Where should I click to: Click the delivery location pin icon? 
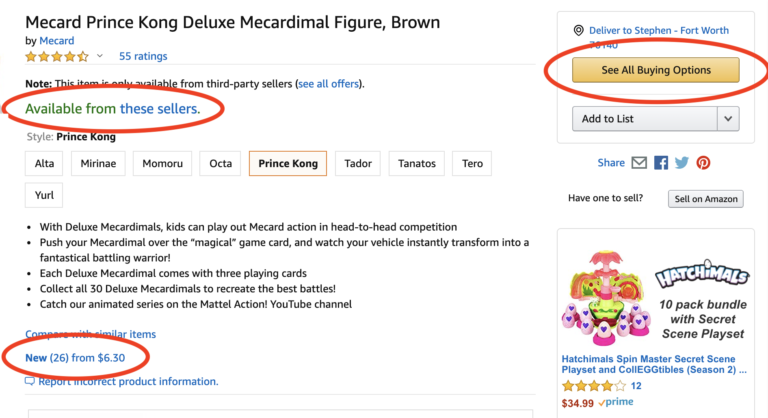point(578,31)
